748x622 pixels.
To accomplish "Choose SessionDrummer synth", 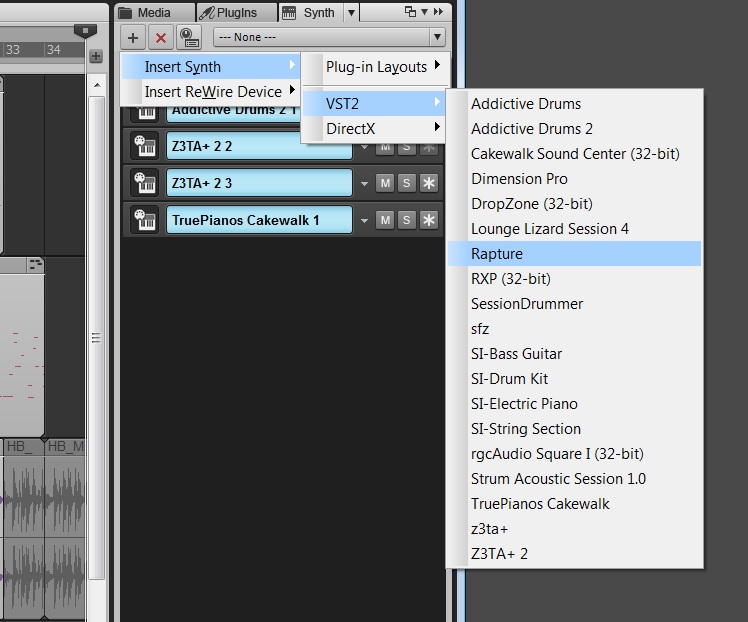I will (574, 304).
